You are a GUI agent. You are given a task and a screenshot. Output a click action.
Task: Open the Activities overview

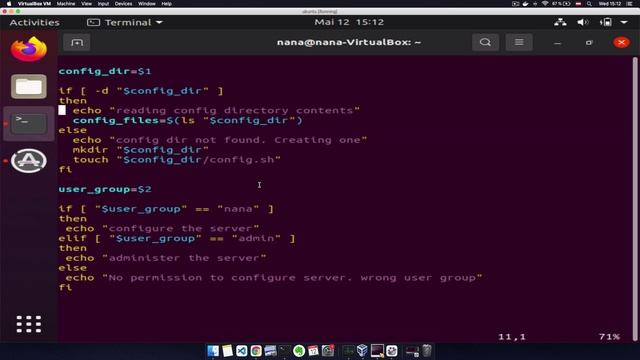[35, 22]
